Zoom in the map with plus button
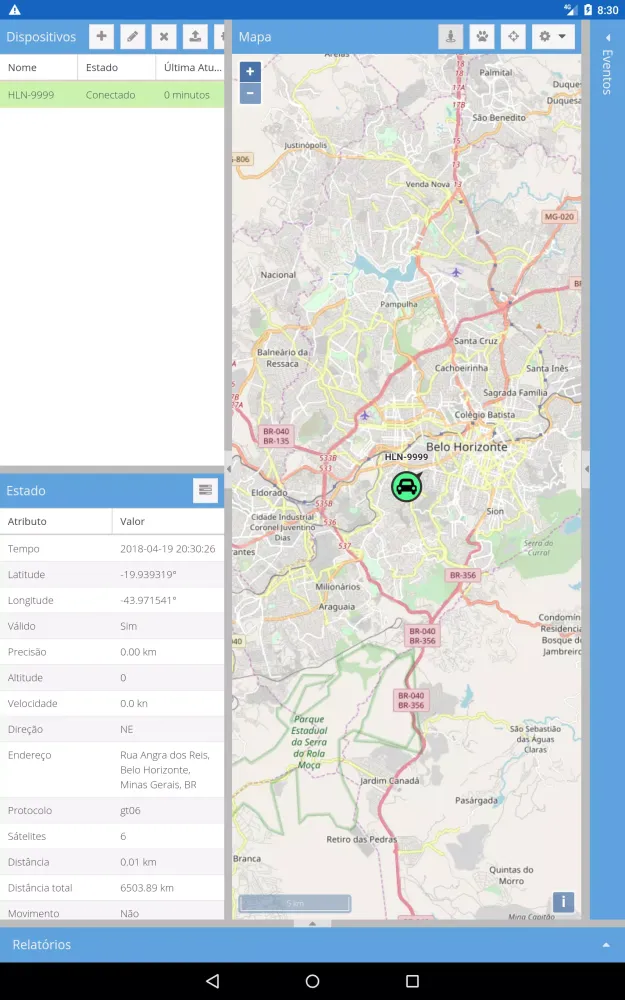Viewport: 625px width, 1000px height. pos(250,72)
